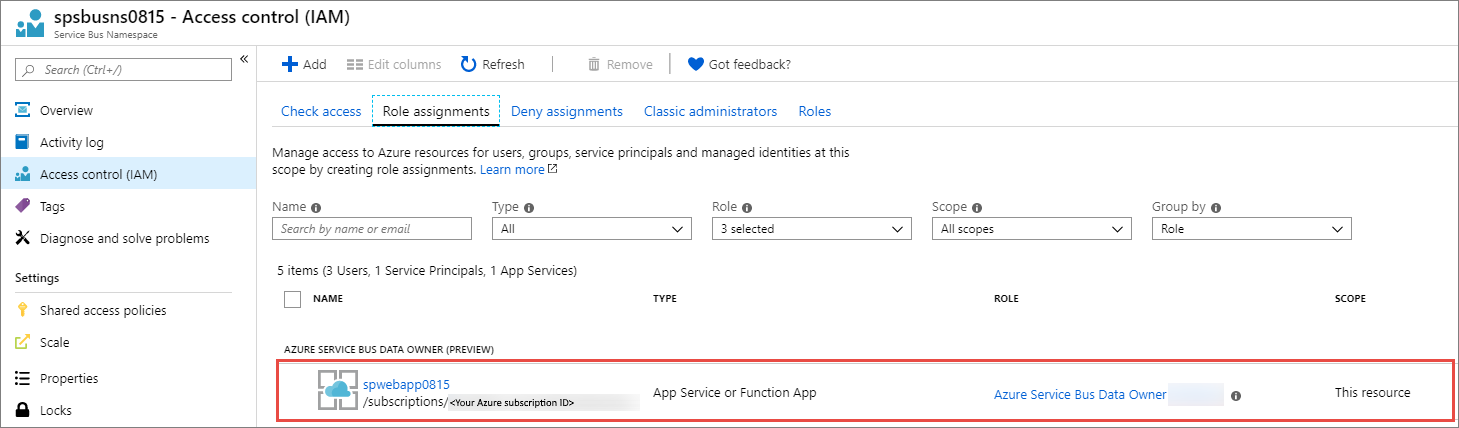This screenshot has width=1459, height=428.
Task: Click the Locks padlock icon
Action: point(23,410)
